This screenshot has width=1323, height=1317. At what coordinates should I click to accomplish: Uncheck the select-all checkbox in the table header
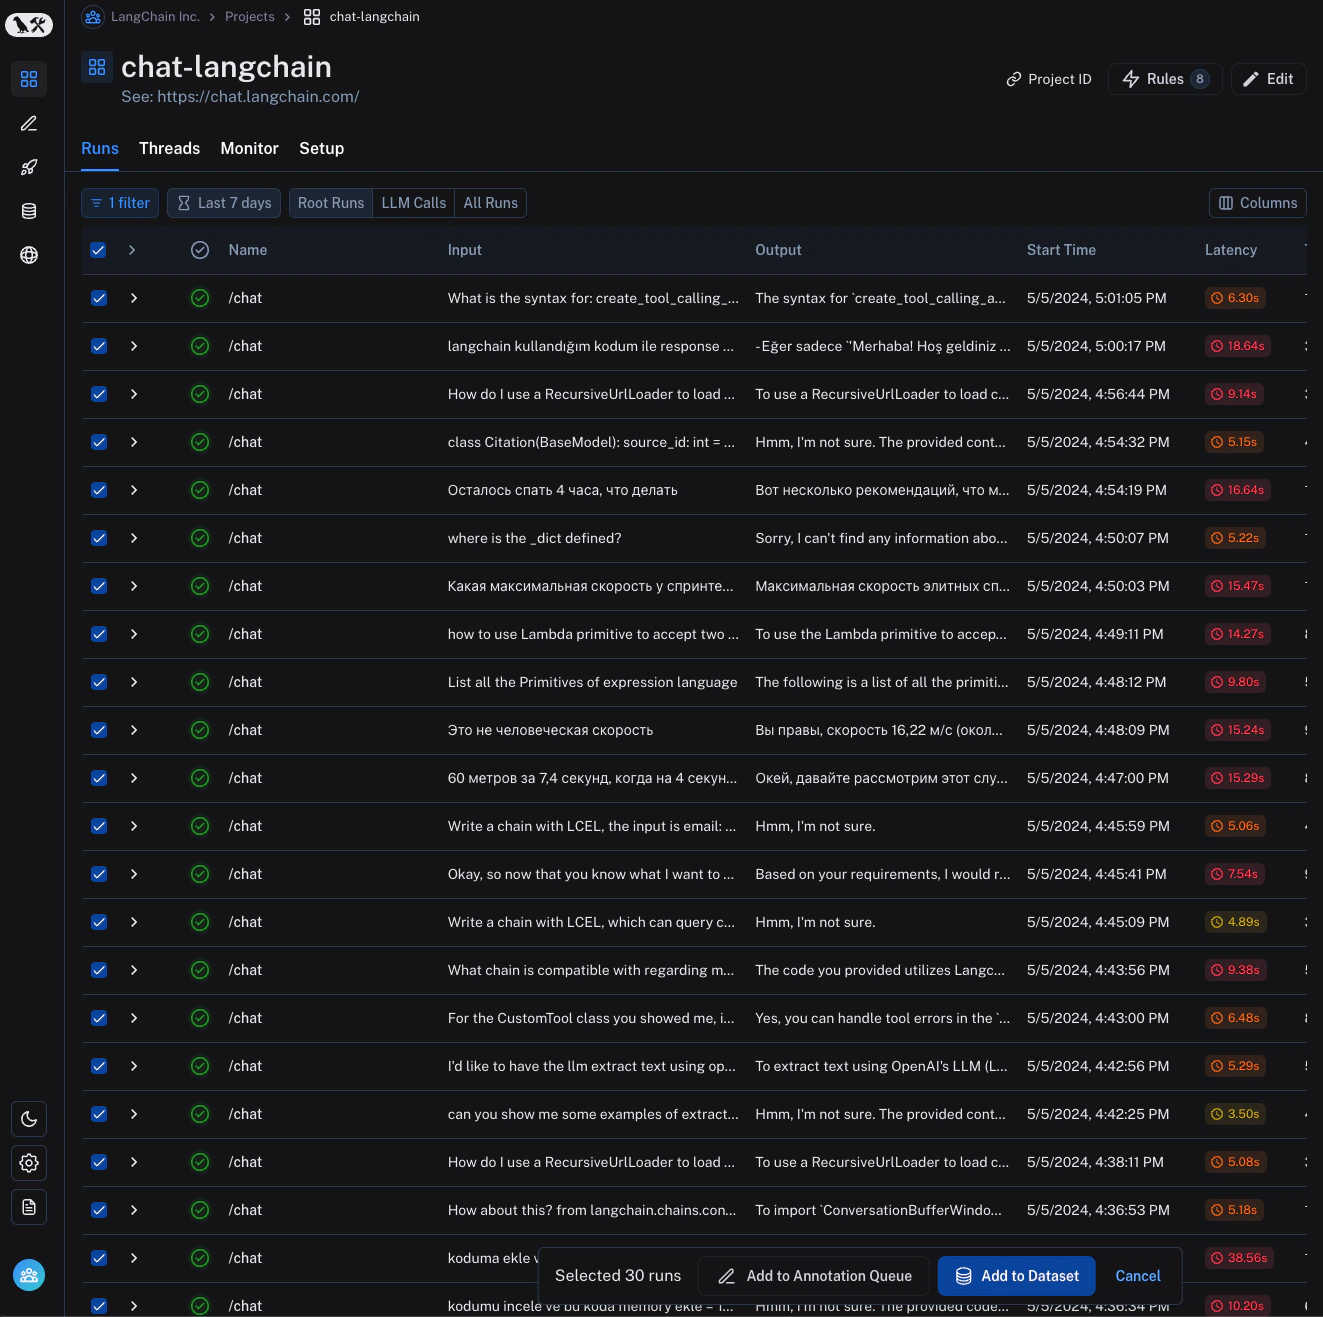pyautogui.click(x=98, y=250)
